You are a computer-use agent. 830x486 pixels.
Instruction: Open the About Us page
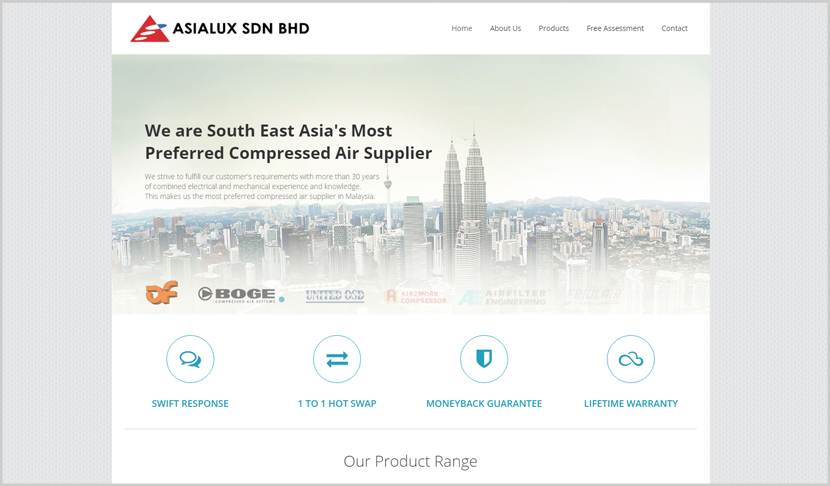(x=505, y=29)
